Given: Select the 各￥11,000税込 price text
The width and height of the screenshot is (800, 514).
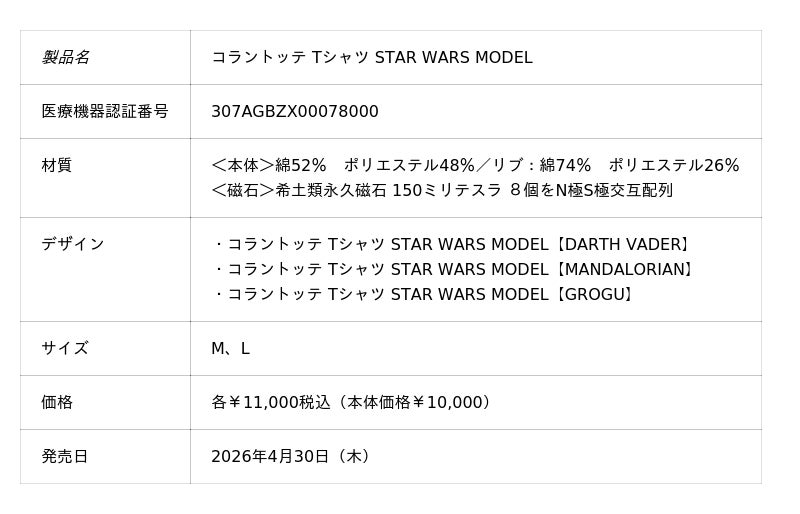Looking at the screenshot, I should click(x=270, y=402).
